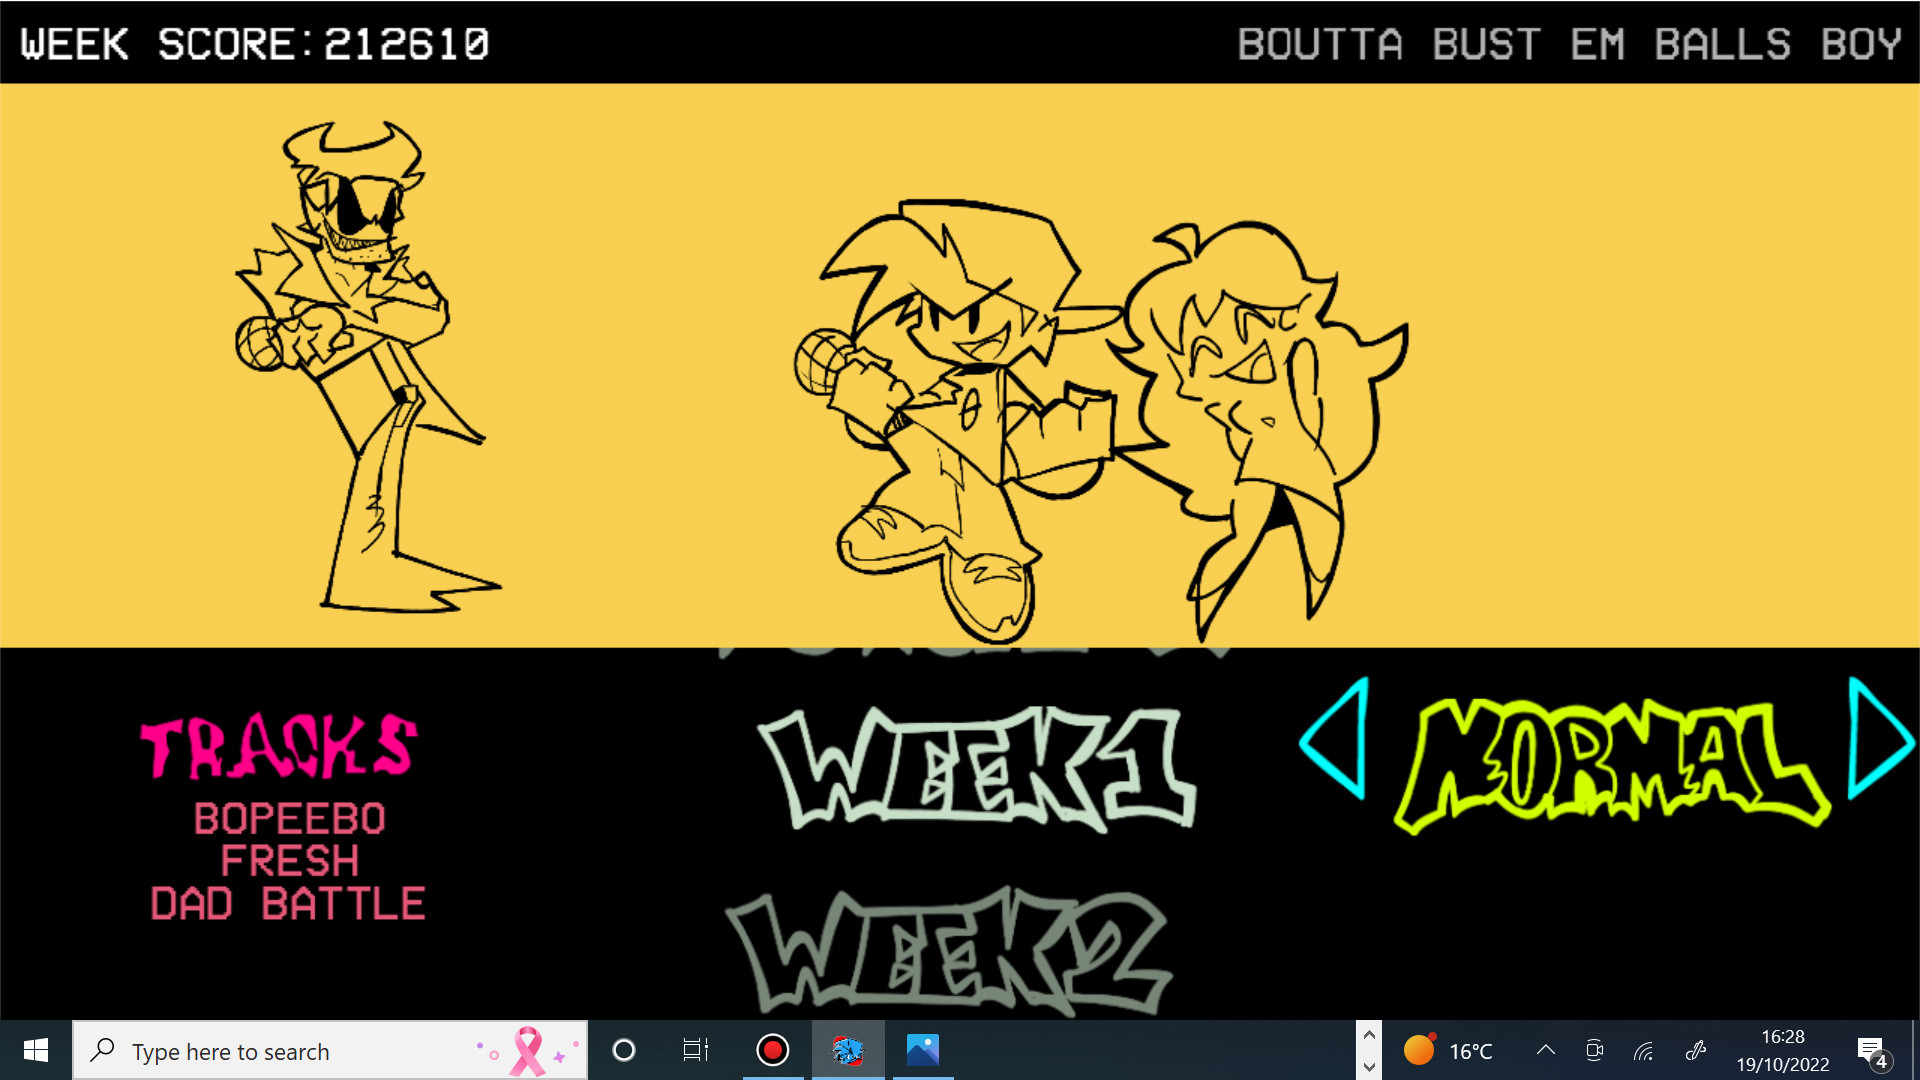
Task: Open the Photos app taskbar icon
Action: pyautogui.click(x=922, y=1050)
